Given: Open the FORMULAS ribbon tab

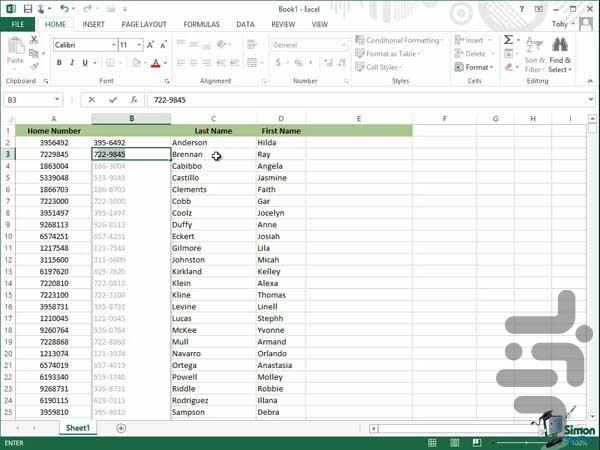Looking at the screenshot, I should [201, 23].
